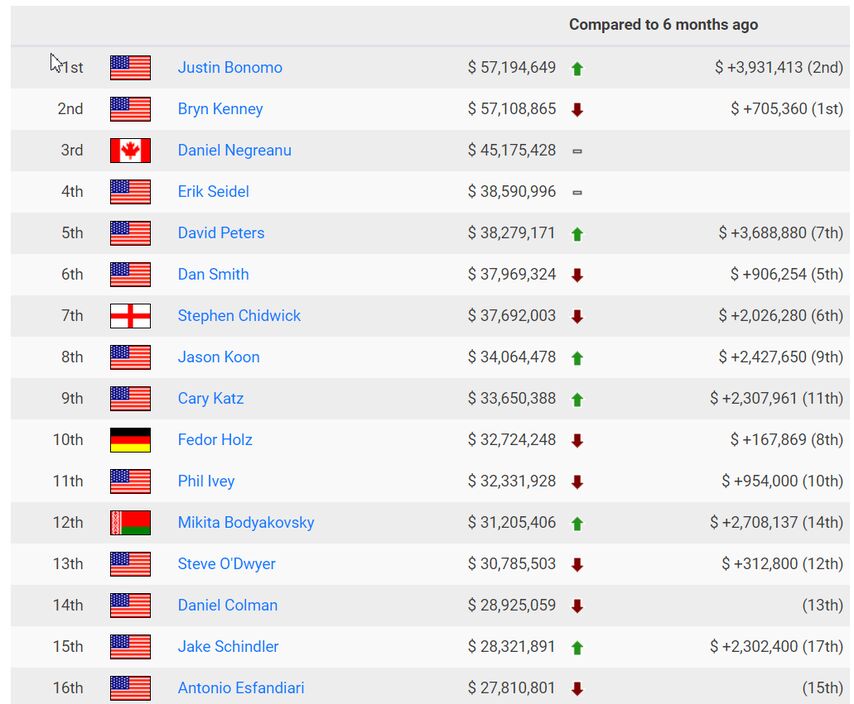This screenshot has height=704, width=854.
Task: Click David Peters' total earnings of $38,279,171
Action: [x=511, y=233]
